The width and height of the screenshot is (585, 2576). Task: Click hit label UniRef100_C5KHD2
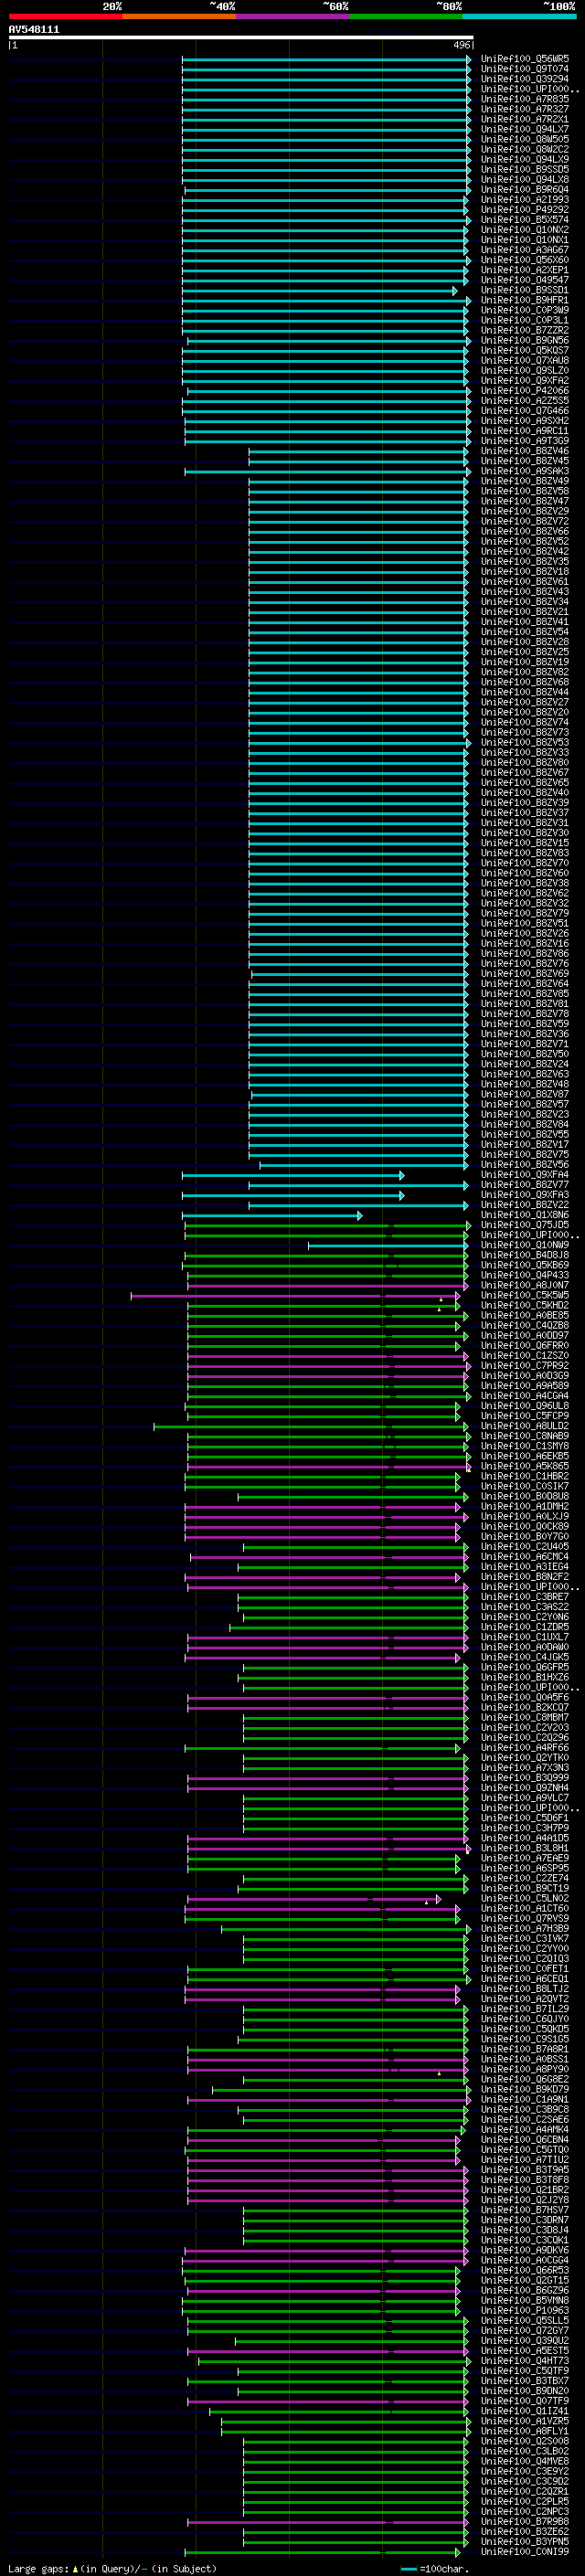coord(525,1305)
